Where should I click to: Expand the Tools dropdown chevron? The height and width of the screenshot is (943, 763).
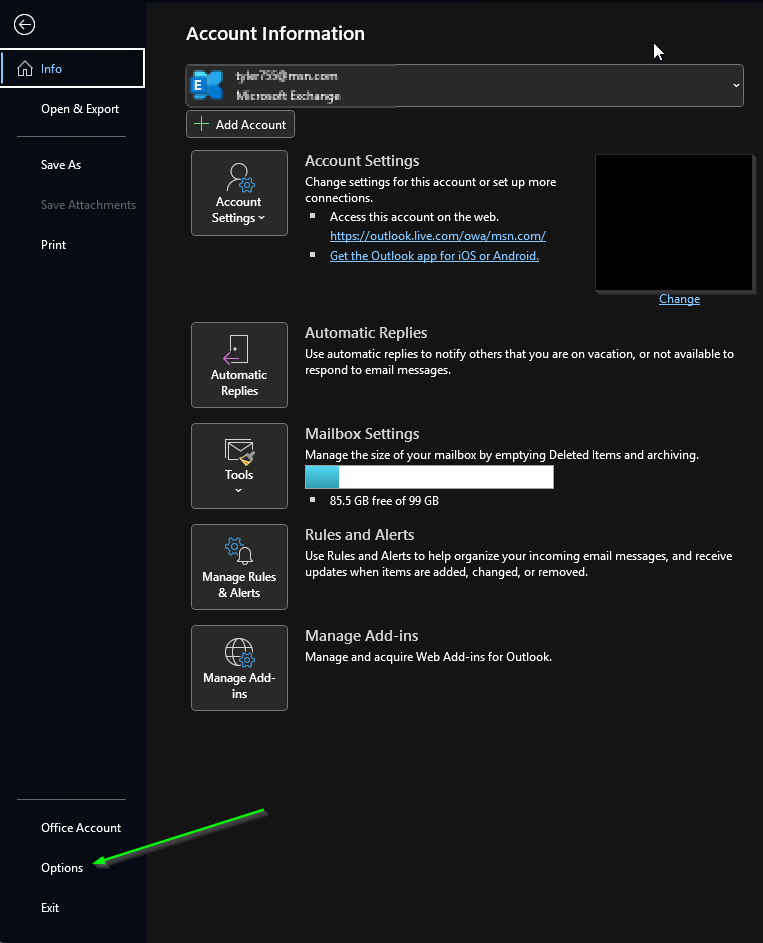[x=239, y=491]
